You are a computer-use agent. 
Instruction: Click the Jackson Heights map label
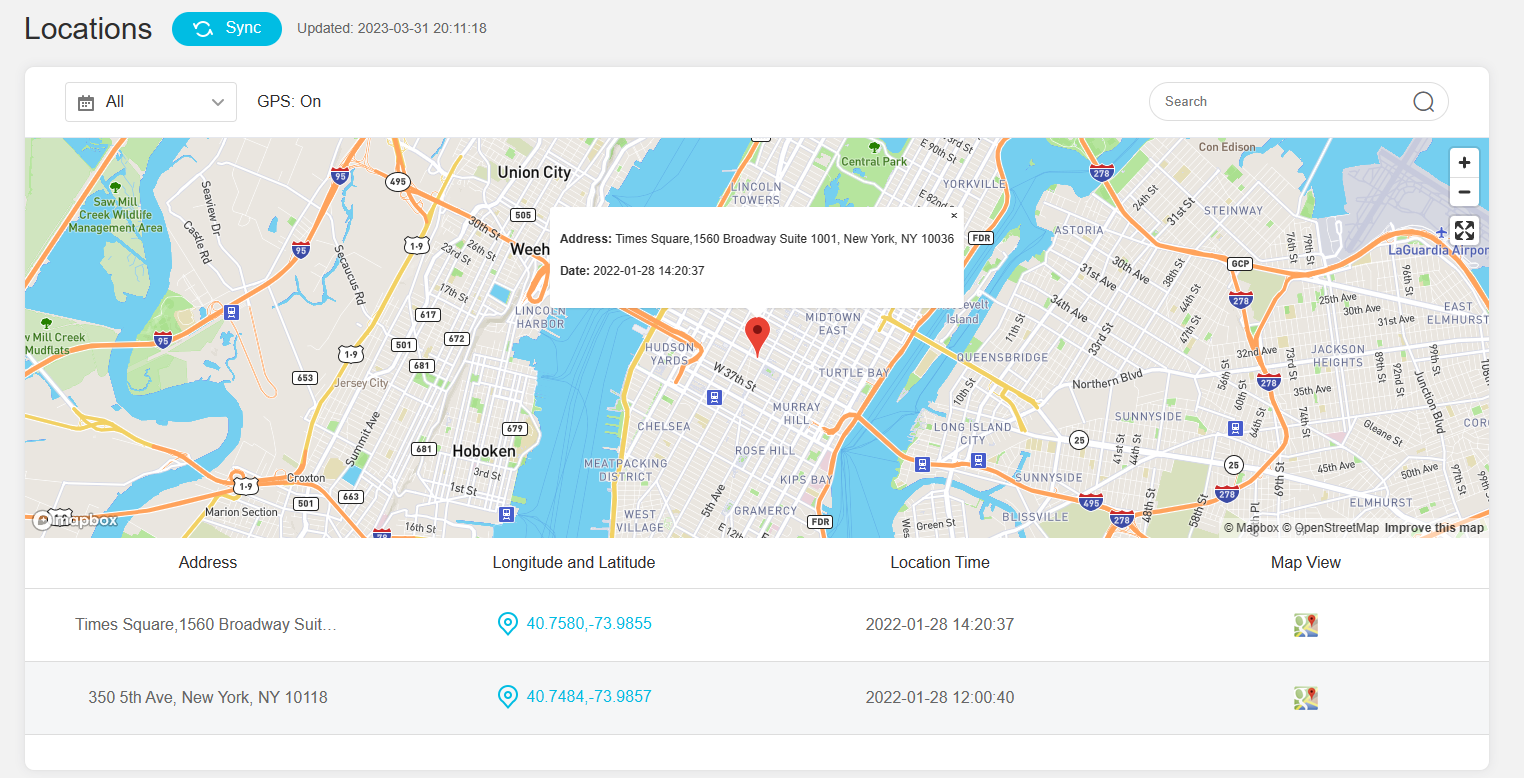(1338, 356)
